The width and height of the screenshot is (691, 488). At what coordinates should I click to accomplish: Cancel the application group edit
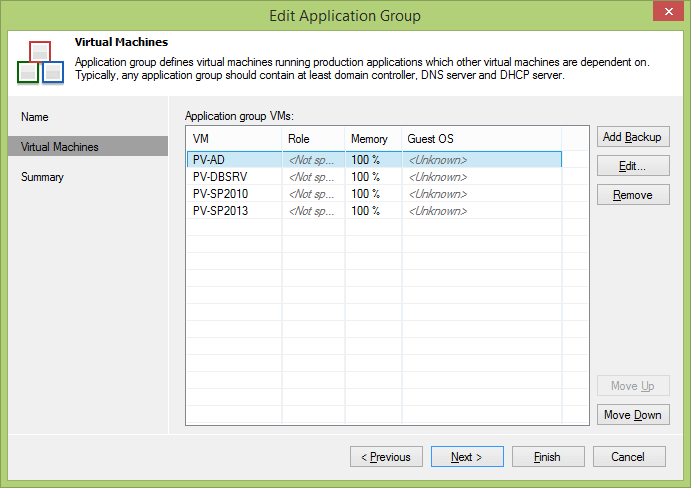[x=628, y=457]
